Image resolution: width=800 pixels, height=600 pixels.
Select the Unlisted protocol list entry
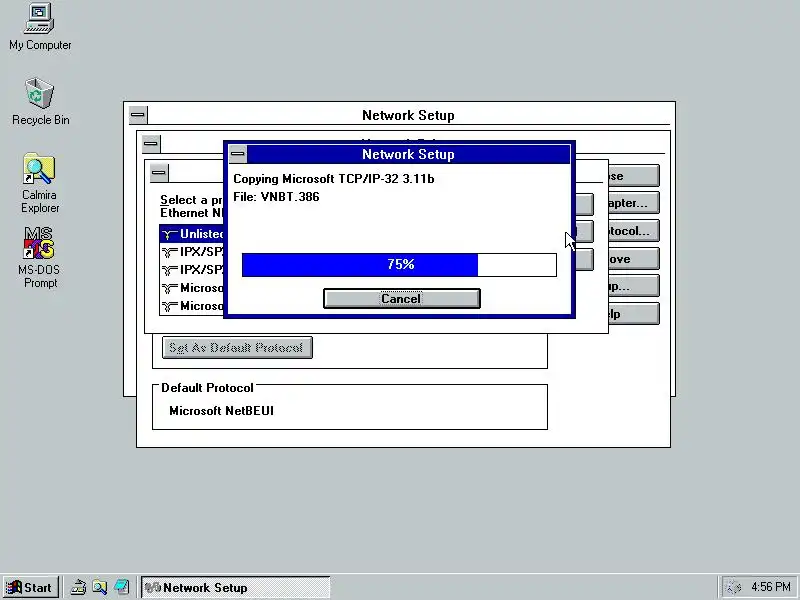click(192, 234)
